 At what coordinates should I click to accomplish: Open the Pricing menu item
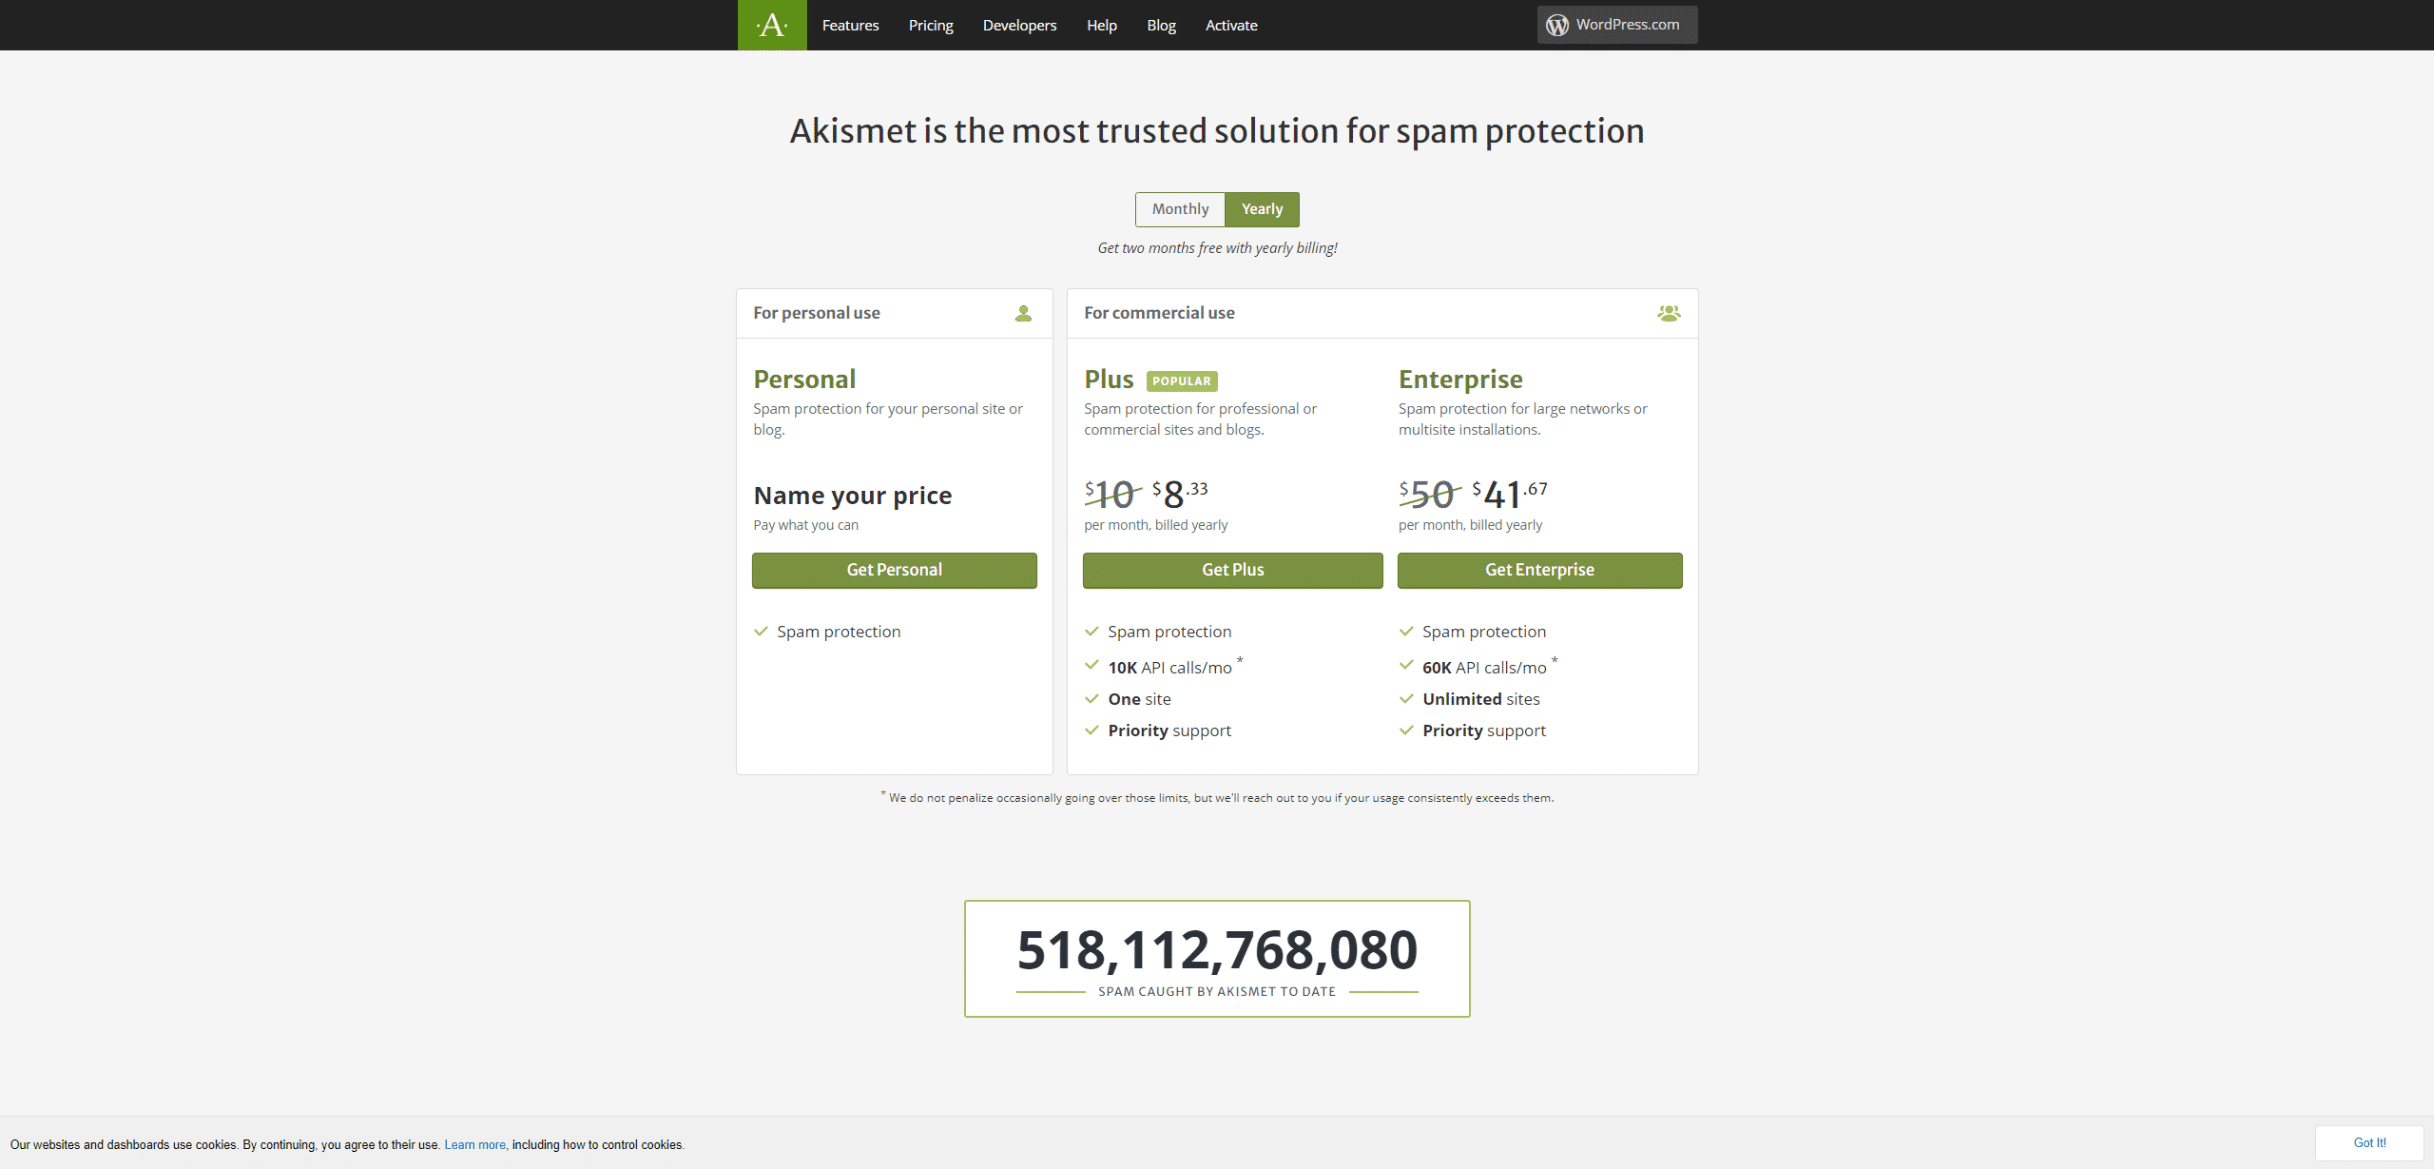pyautogui.click(x=931, y=25)
